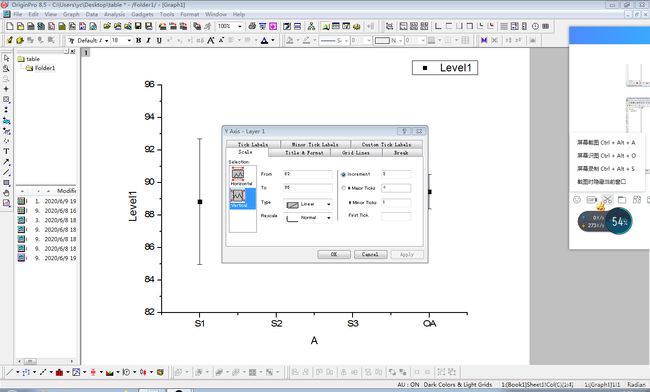Click the Ctrl + Alt + A screenshot menu entry
This screenshot has width=650, height=392.
pyautogui.click(x=606, y=143)
